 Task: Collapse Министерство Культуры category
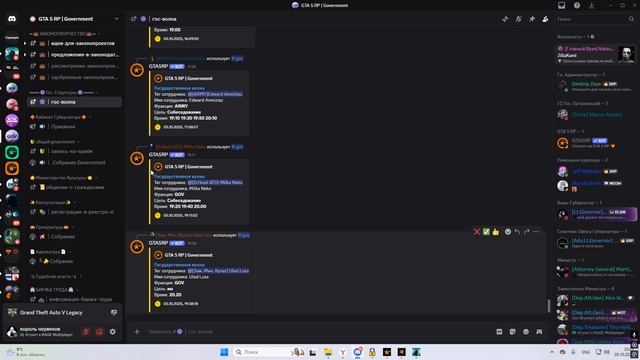tap(63, 178)
